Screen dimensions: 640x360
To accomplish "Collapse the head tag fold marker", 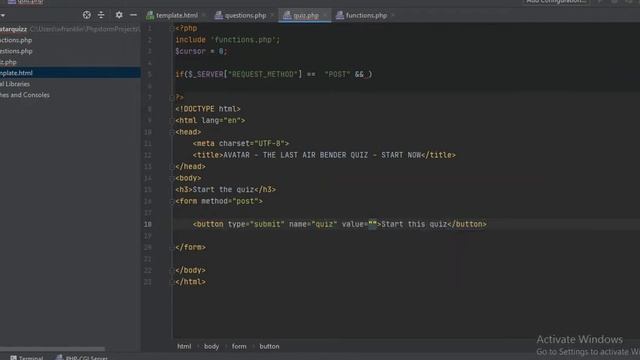I will point(172,132).
